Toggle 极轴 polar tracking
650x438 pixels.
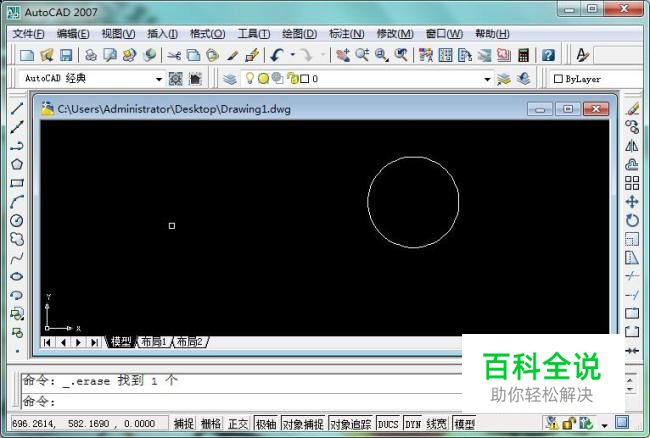(x=266, y=423)
